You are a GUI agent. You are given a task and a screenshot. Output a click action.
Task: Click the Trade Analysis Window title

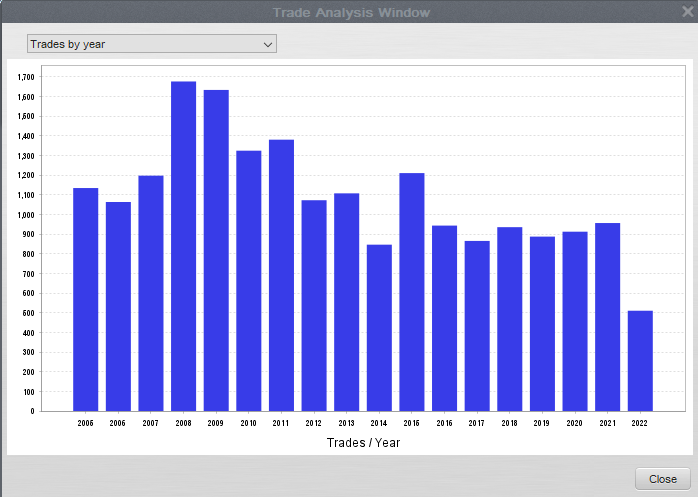click(x=351, y=12)
